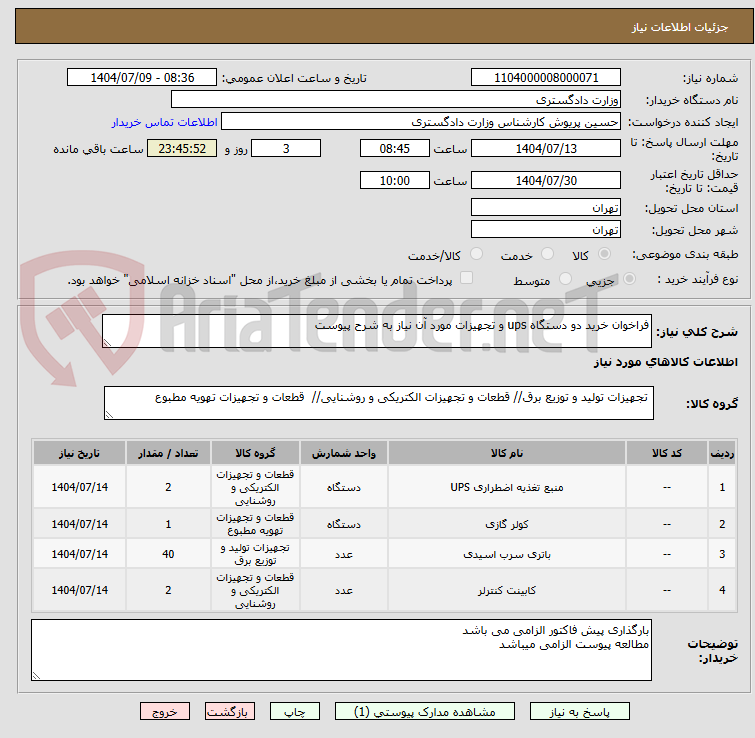Click the general description text area
This screenshot has height=738, width=755.
377,331
